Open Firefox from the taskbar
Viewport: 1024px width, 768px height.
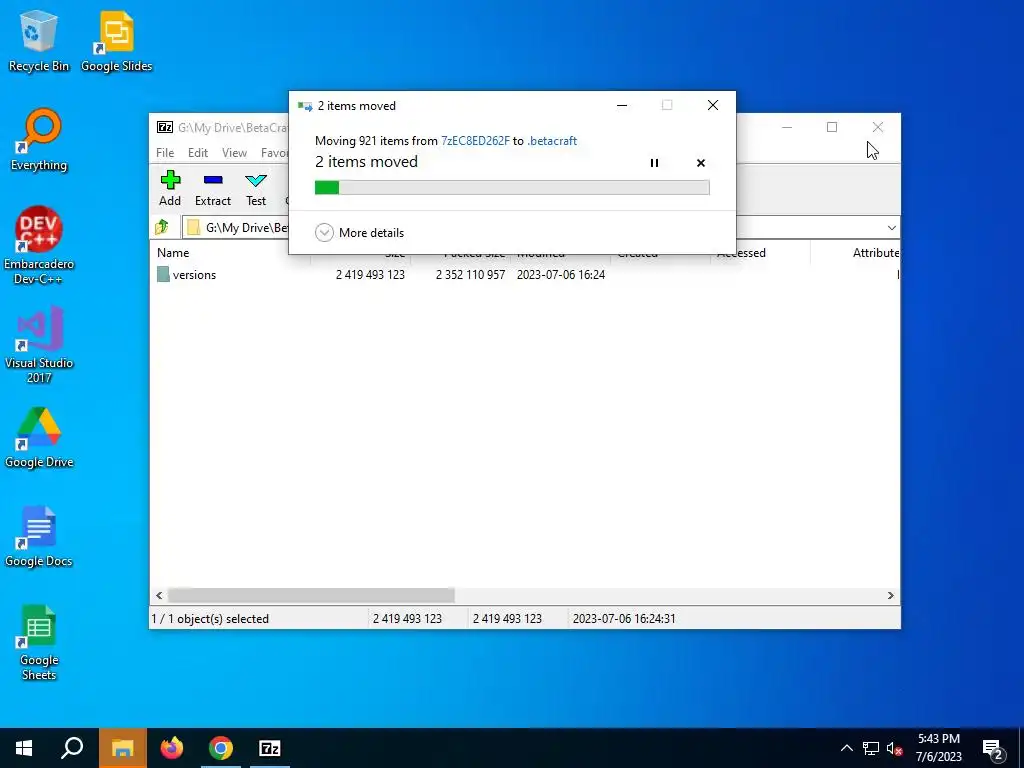pos(172,748)
